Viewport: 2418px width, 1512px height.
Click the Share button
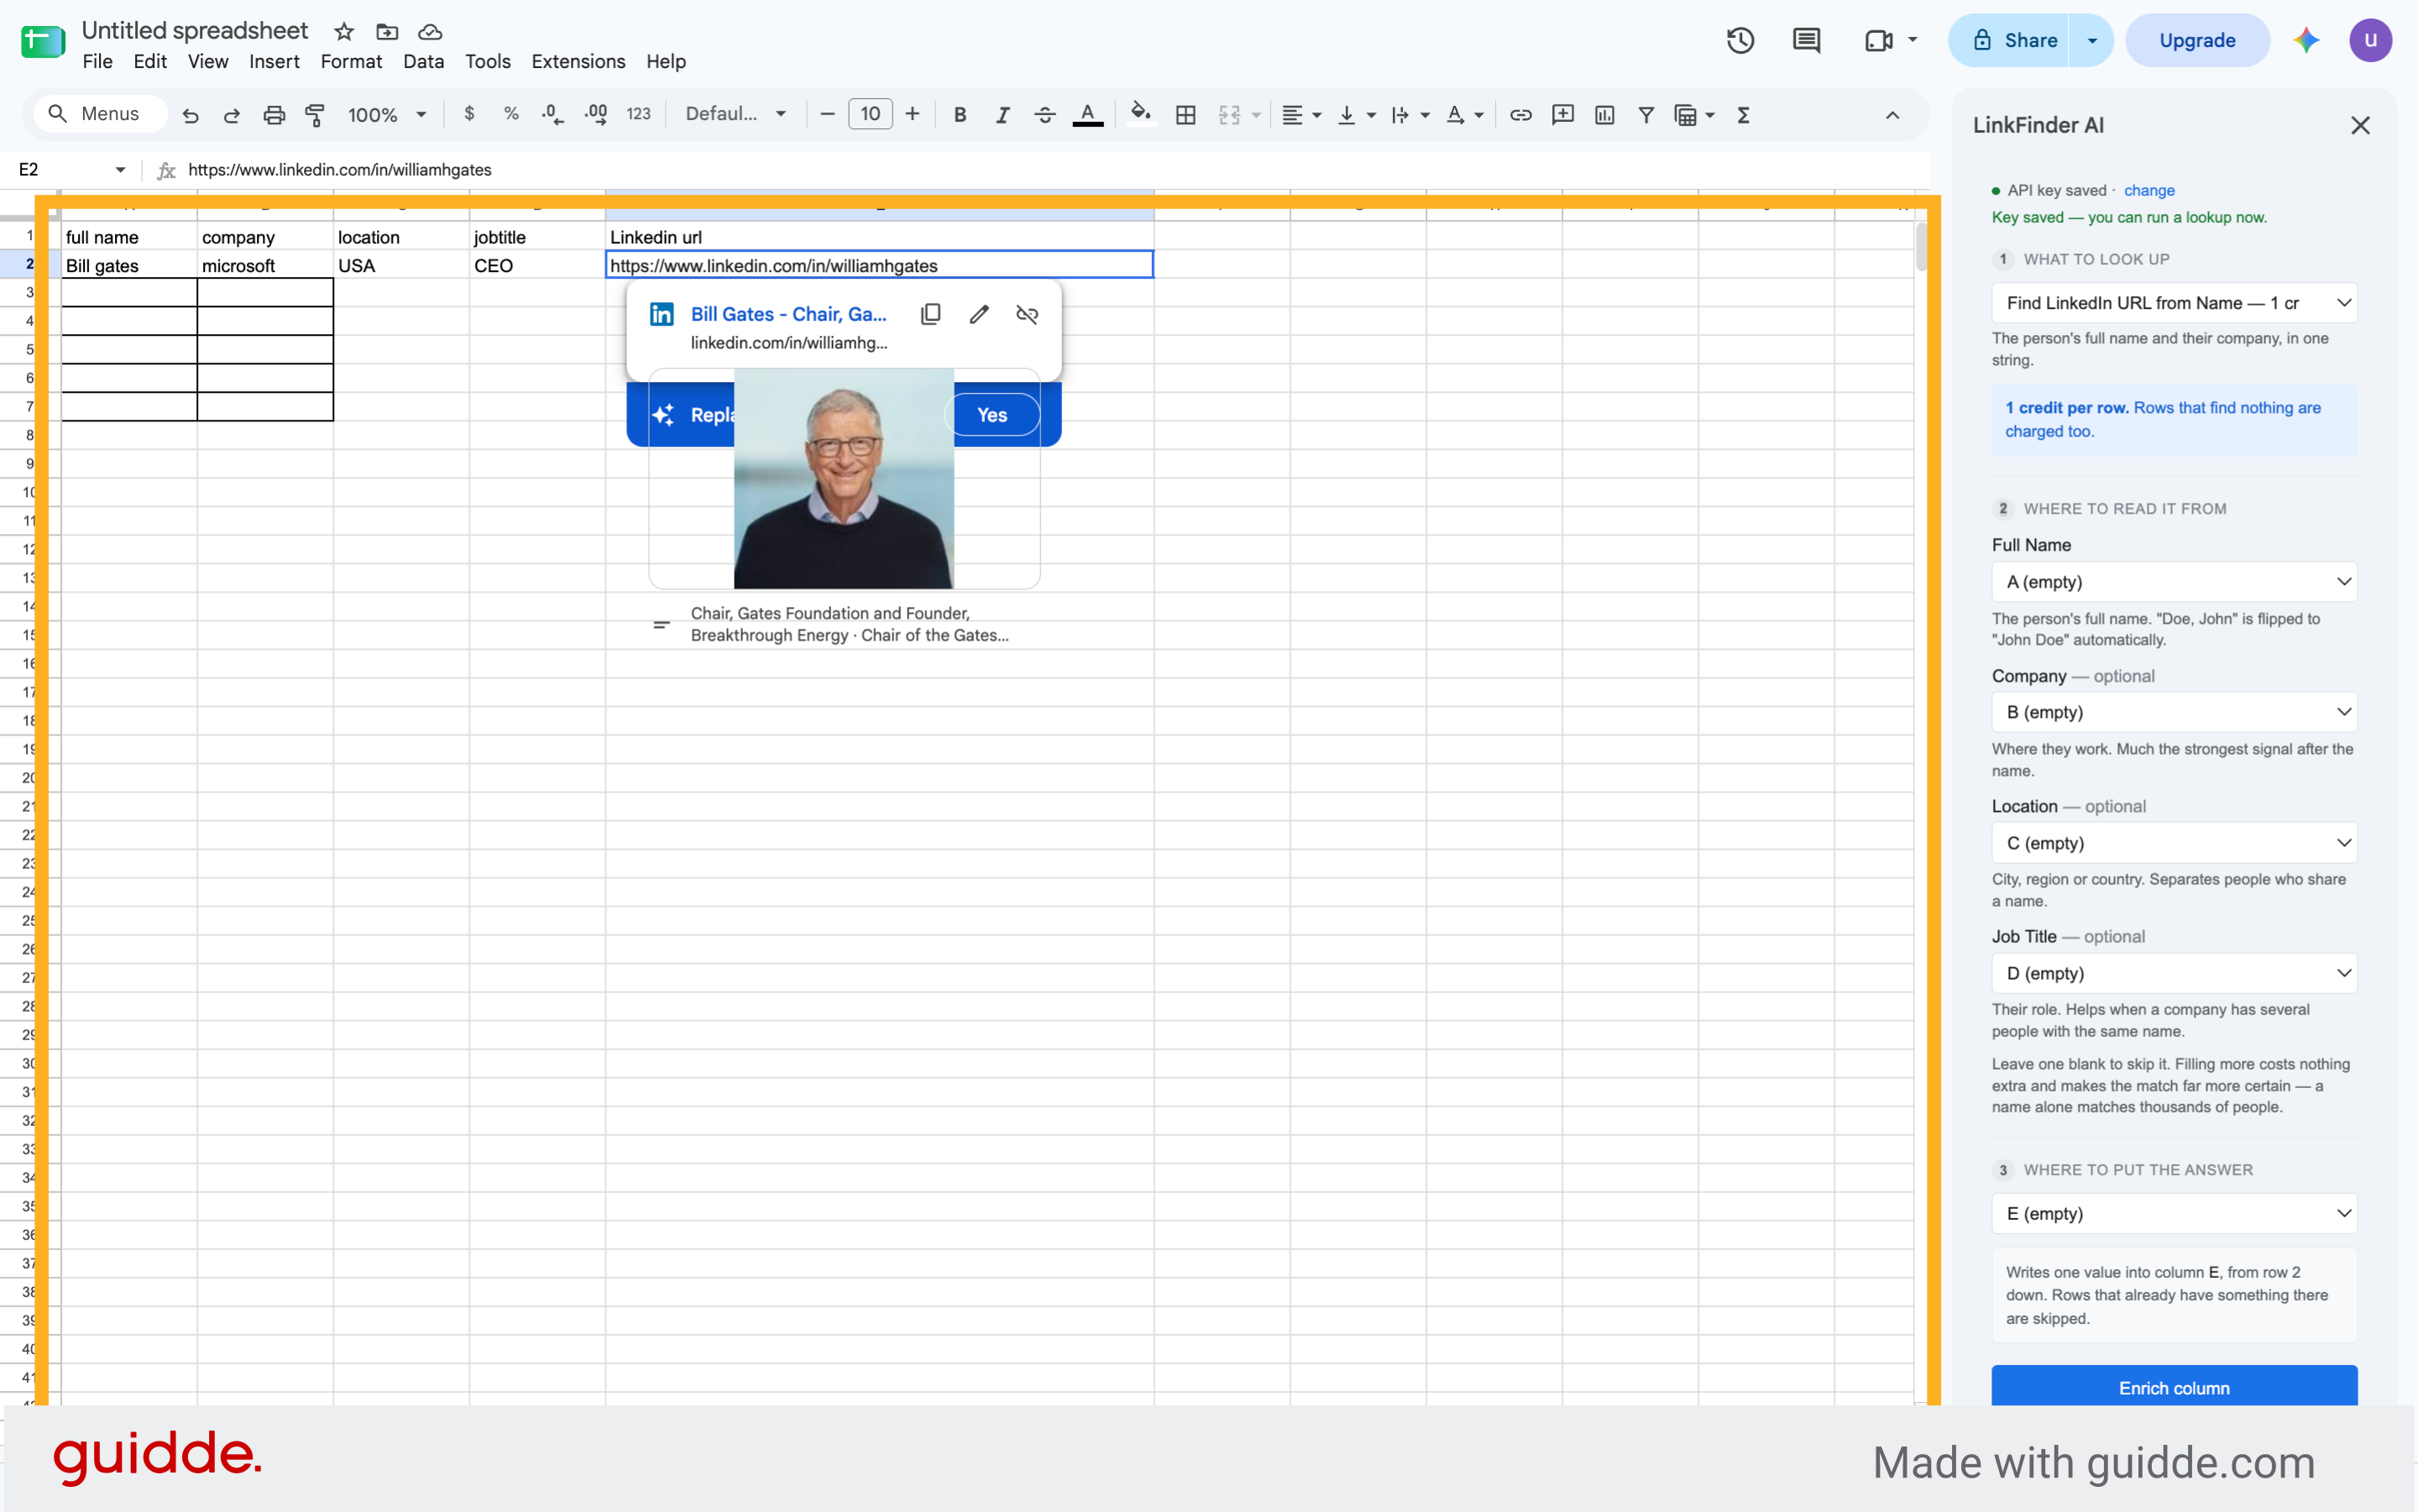pos(2009,40)
